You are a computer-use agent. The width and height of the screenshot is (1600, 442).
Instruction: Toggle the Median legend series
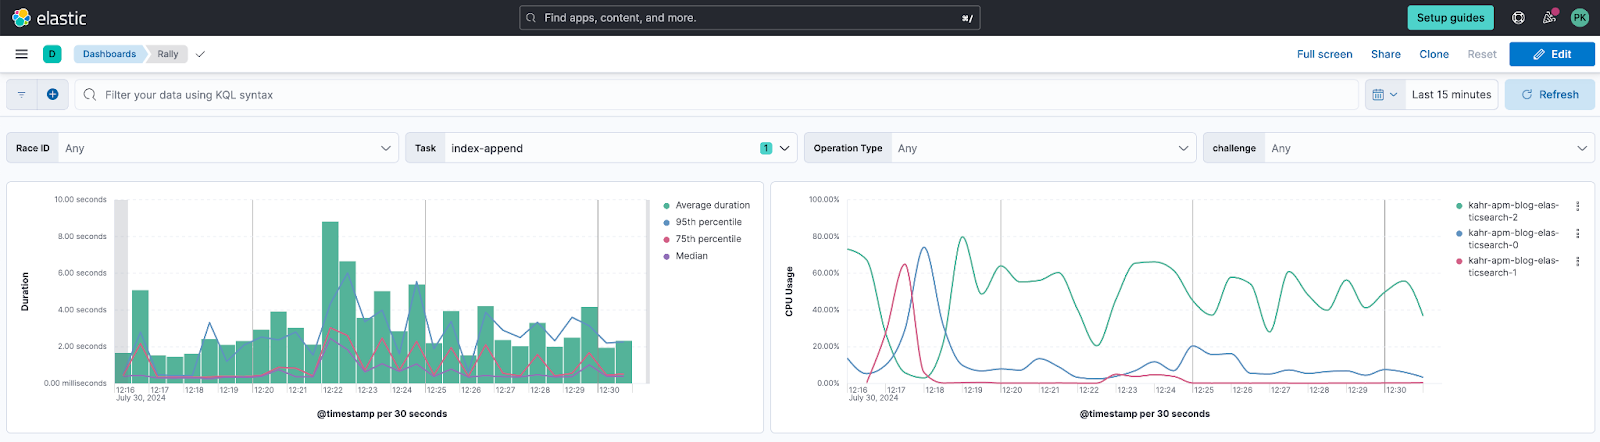click(x=691, y=257)
